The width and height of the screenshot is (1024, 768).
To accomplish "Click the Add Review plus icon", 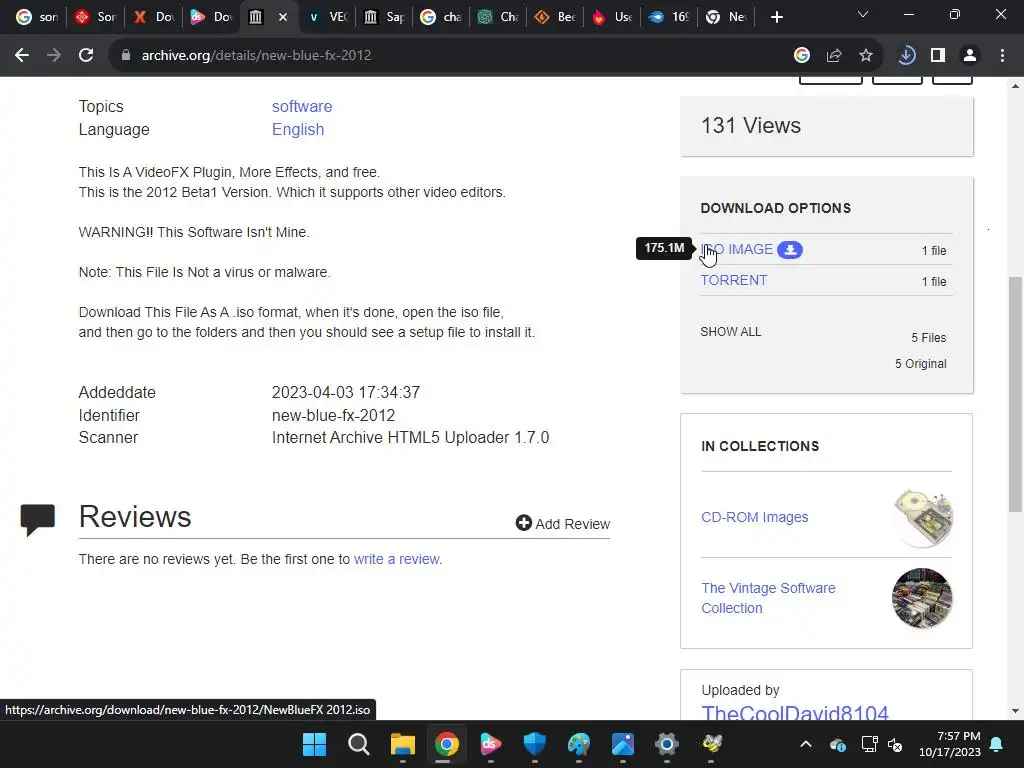I will coord(524,522).
